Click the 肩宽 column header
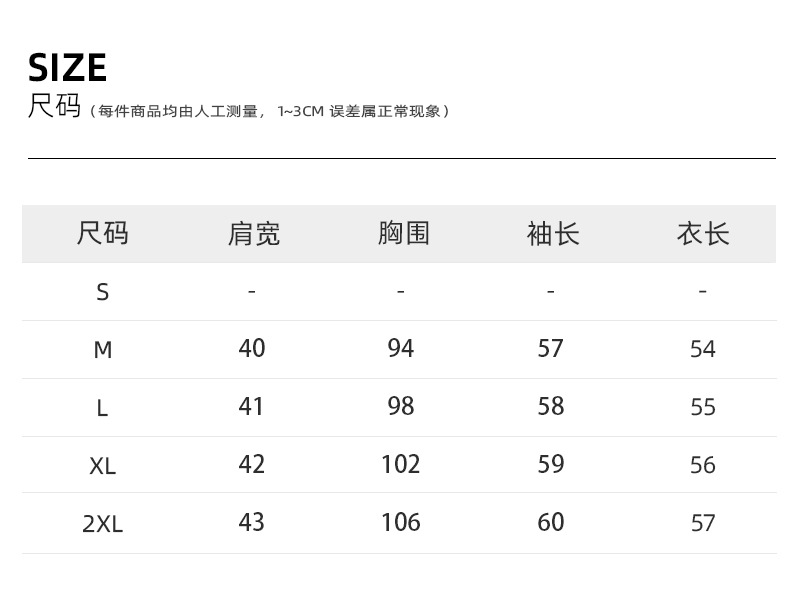 tap(253, 234)
